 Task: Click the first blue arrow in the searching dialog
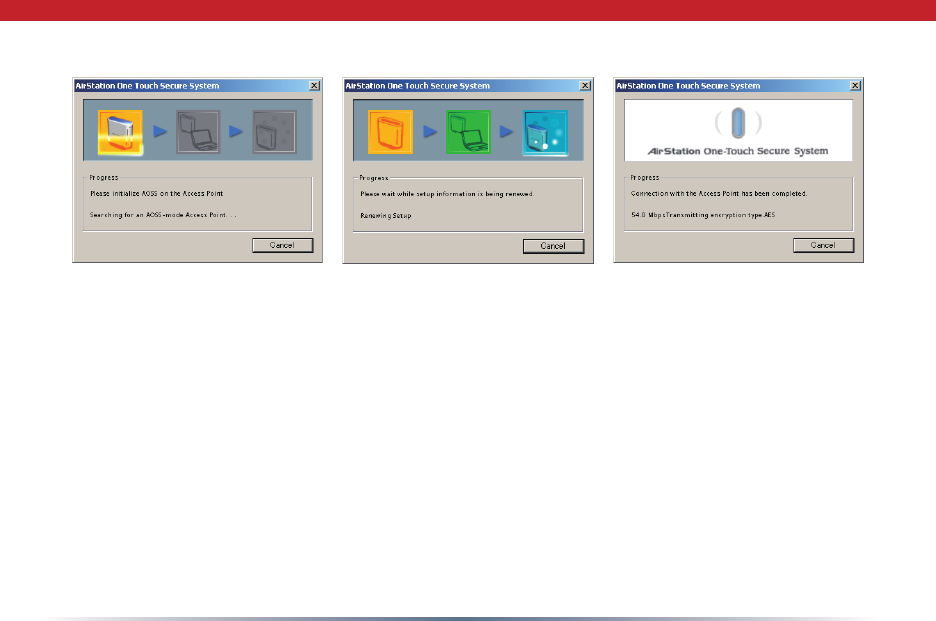pyautogui.click(x=160, y=131)
